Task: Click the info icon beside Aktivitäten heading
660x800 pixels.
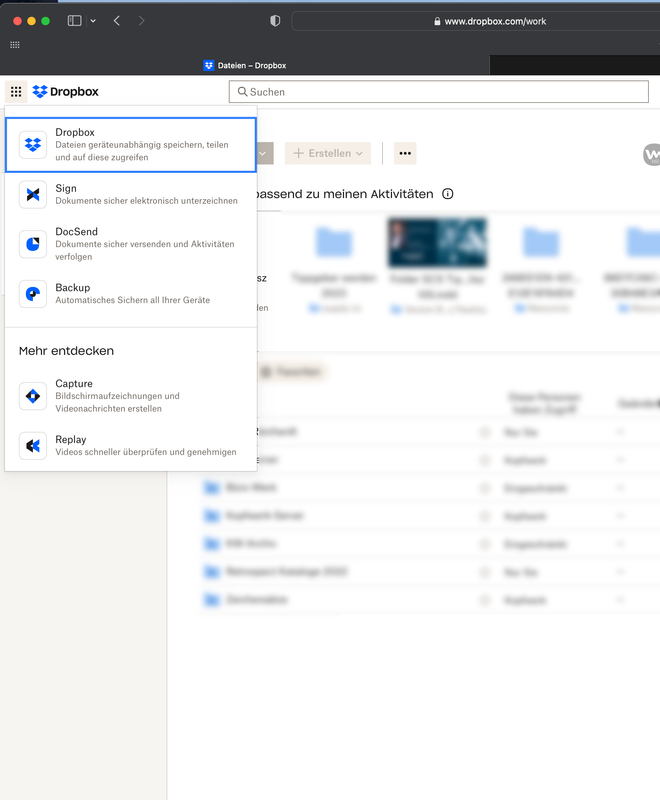Action: tap(447, 194)
